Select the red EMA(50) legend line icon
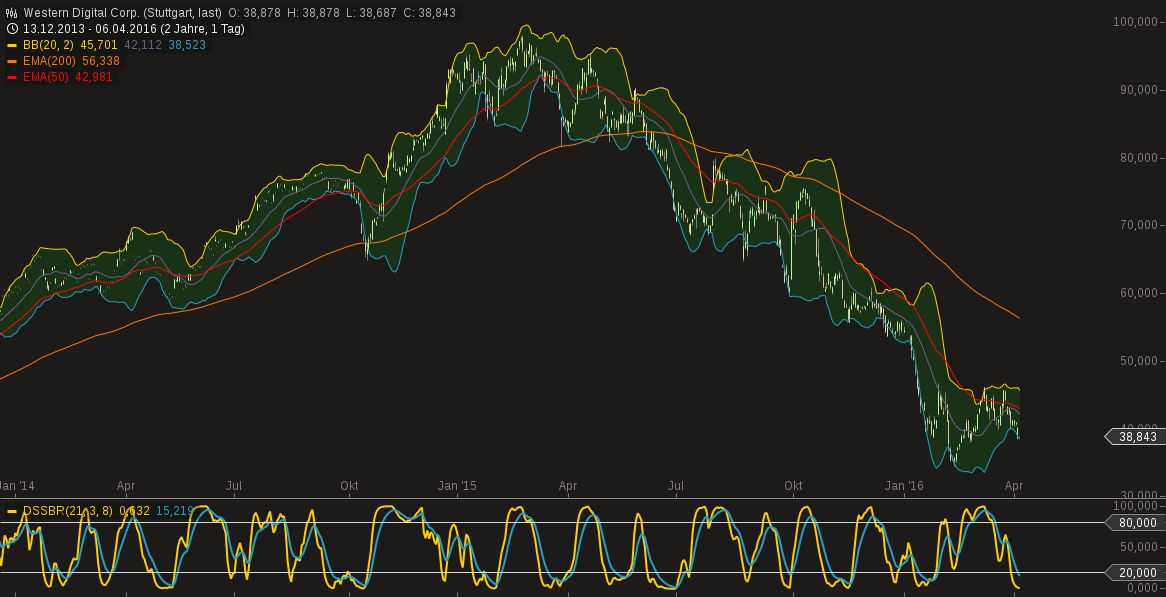The width and height of the screenshot is (1166, 597). 12,75
